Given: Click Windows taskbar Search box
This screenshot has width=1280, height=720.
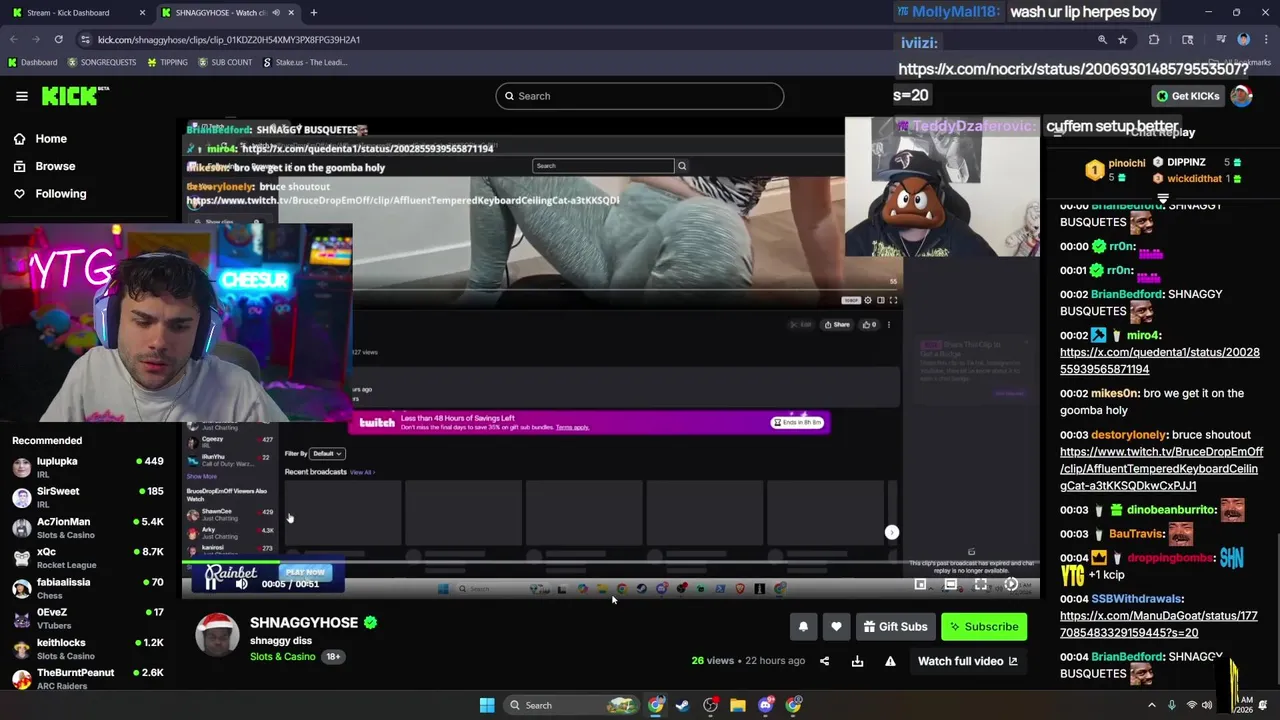Looking at the screenshot, I should [x=572, y=705].
